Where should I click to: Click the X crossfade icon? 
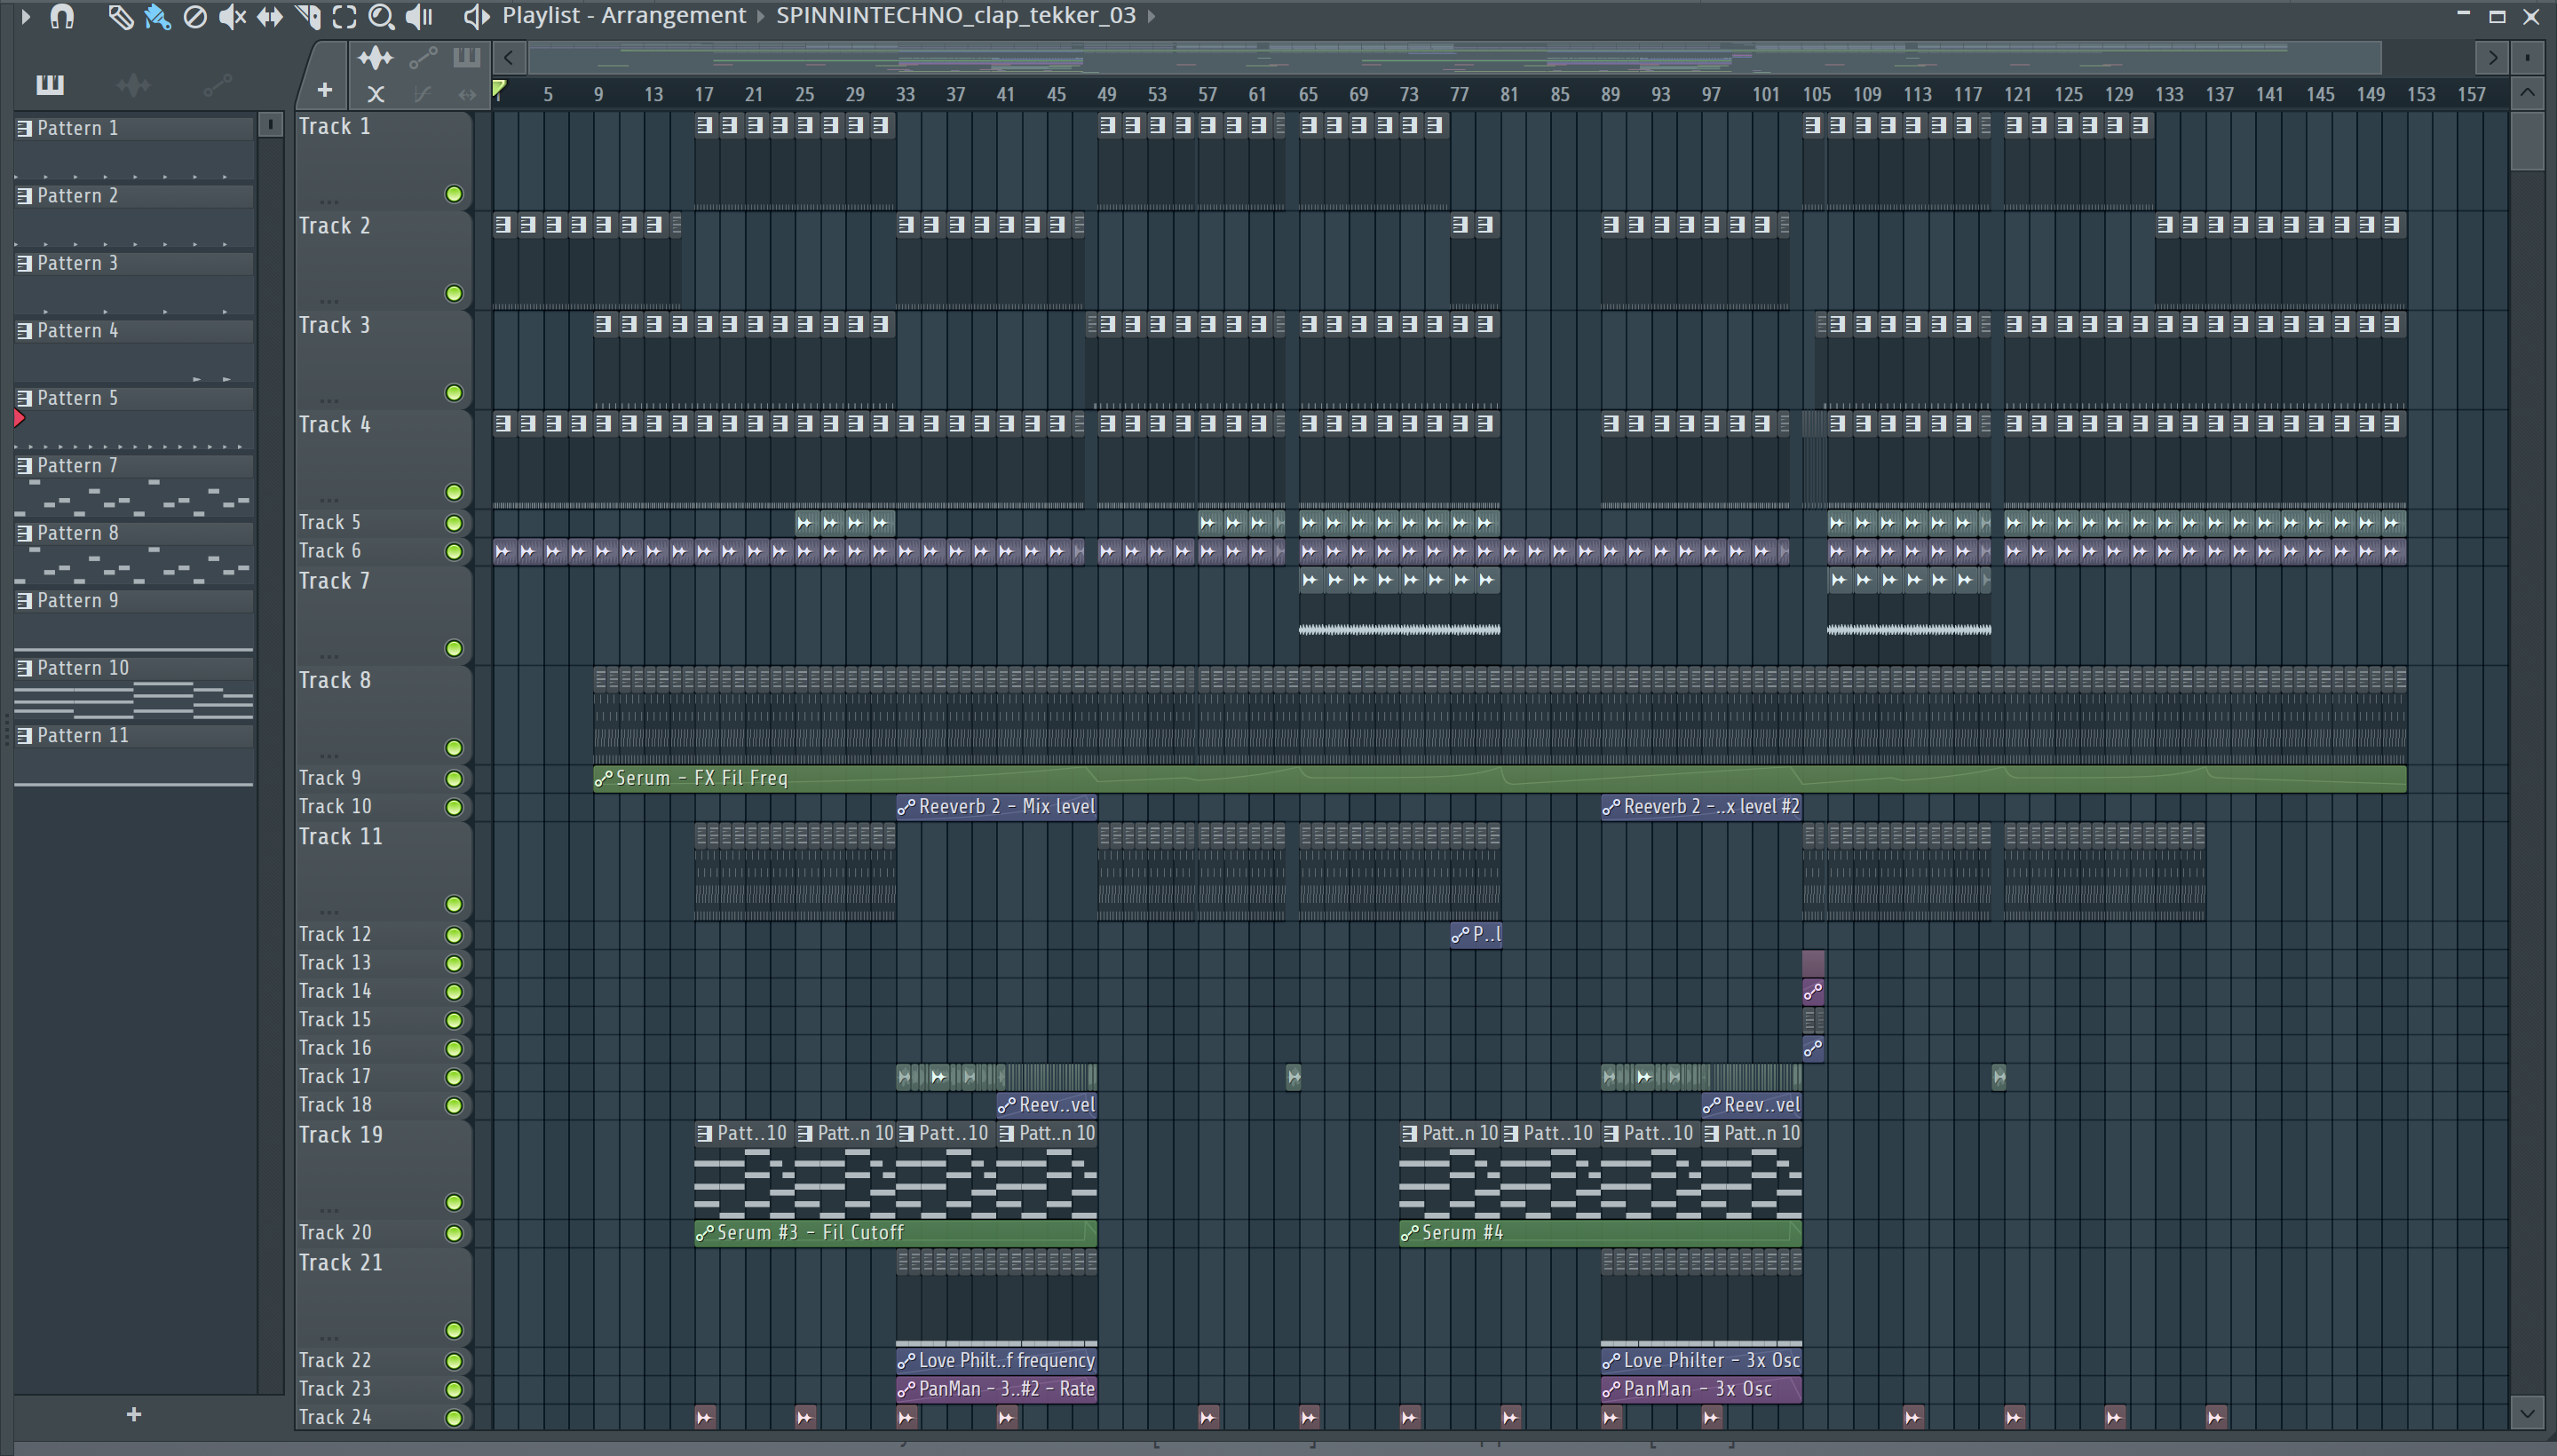[376, 94]
